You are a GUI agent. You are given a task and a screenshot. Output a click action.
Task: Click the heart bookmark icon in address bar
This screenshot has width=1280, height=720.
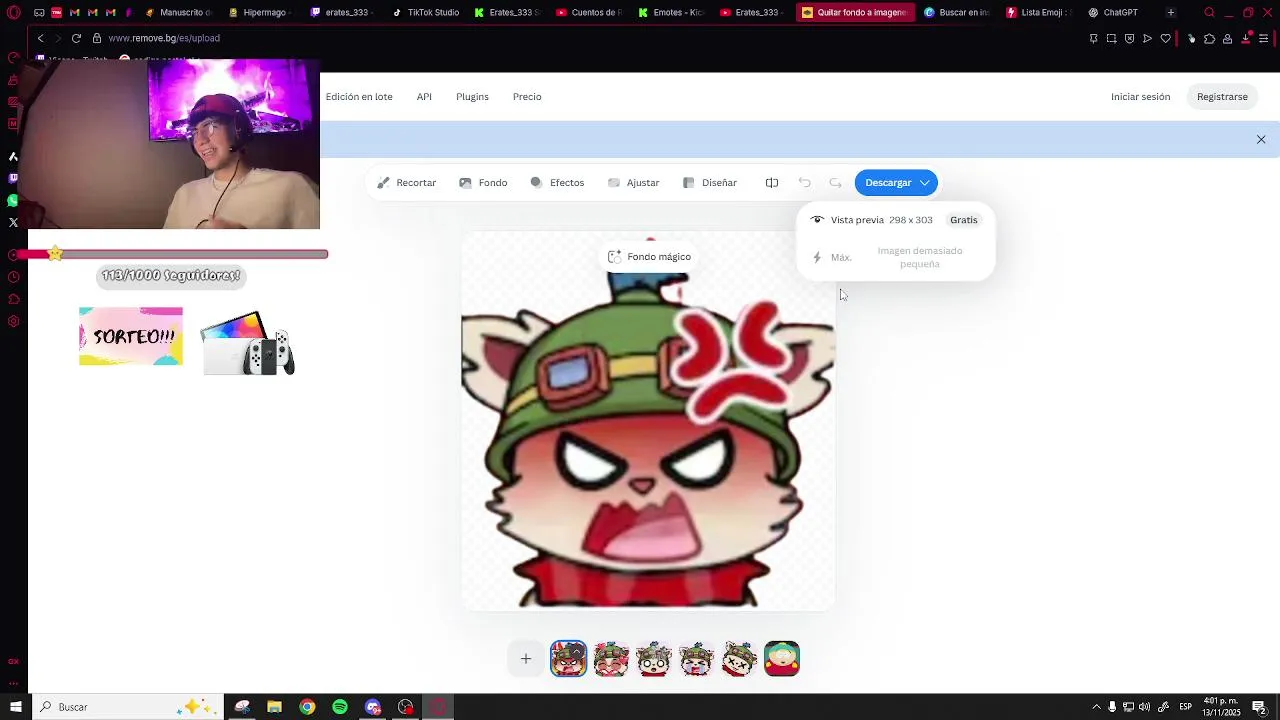coord(1165,38)
